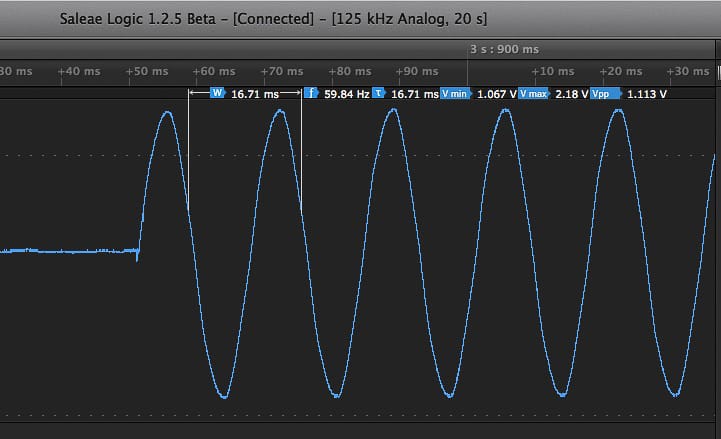
Task: Click the 16.71 ms period value after τ
Action: click(x=414, y=93)
